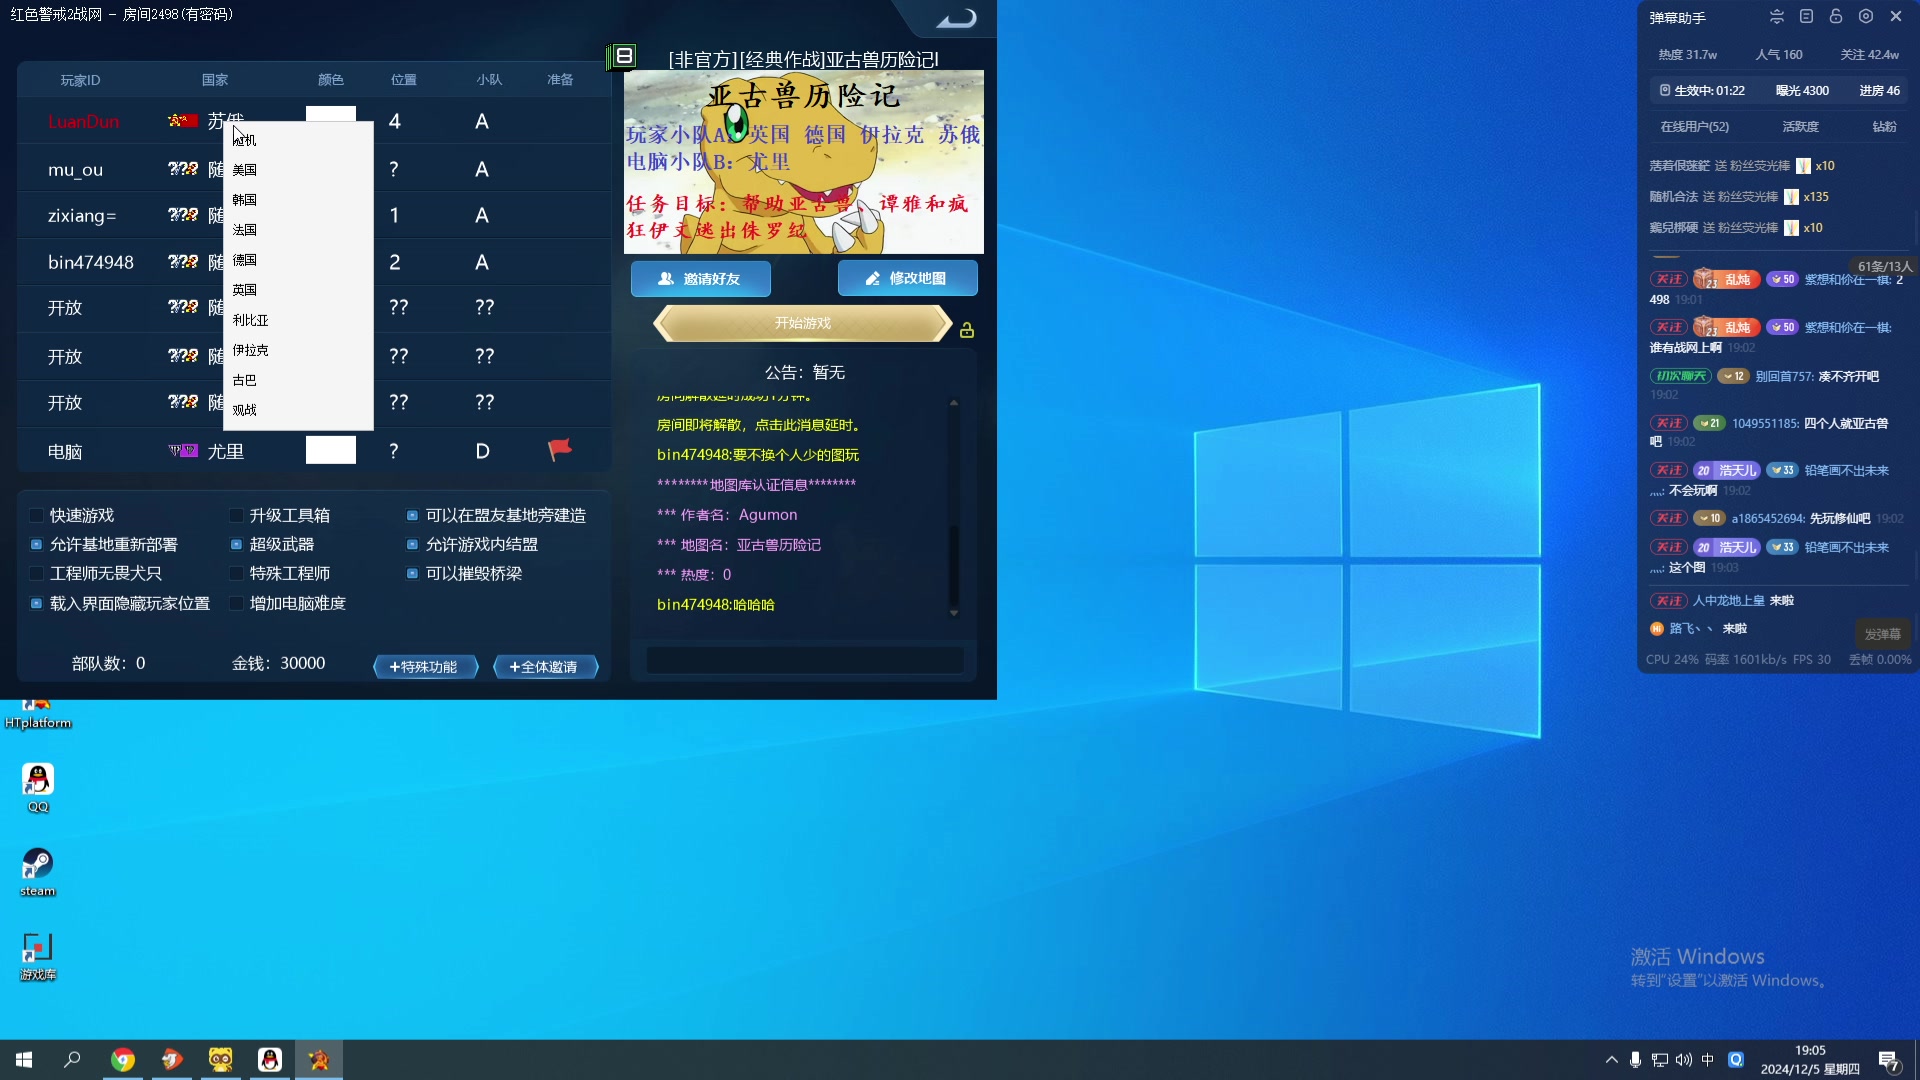Toggle the 允许基地重新部署 checkbox
The height and width of the screenshot is (1080, 1920).
36,545
